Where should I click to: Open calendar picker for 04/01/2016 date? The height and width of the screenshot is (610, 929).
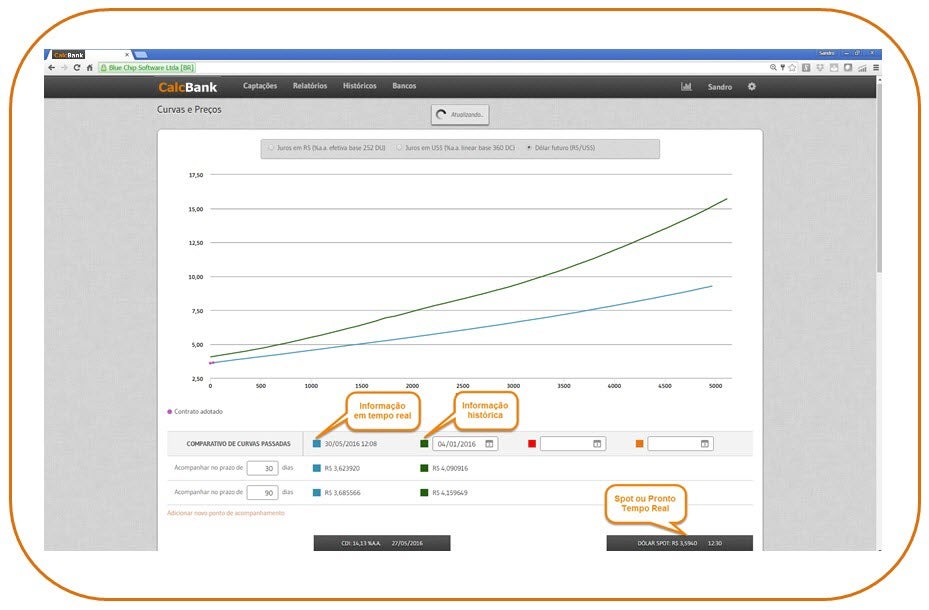coord(490,443)
